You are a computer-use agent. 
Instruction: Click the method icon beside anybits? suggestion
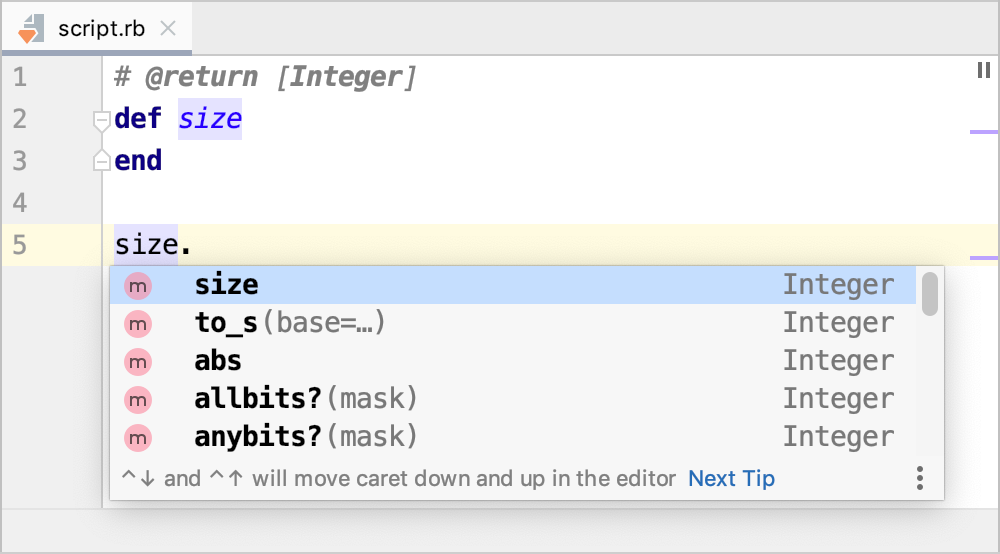pos(137,437)
